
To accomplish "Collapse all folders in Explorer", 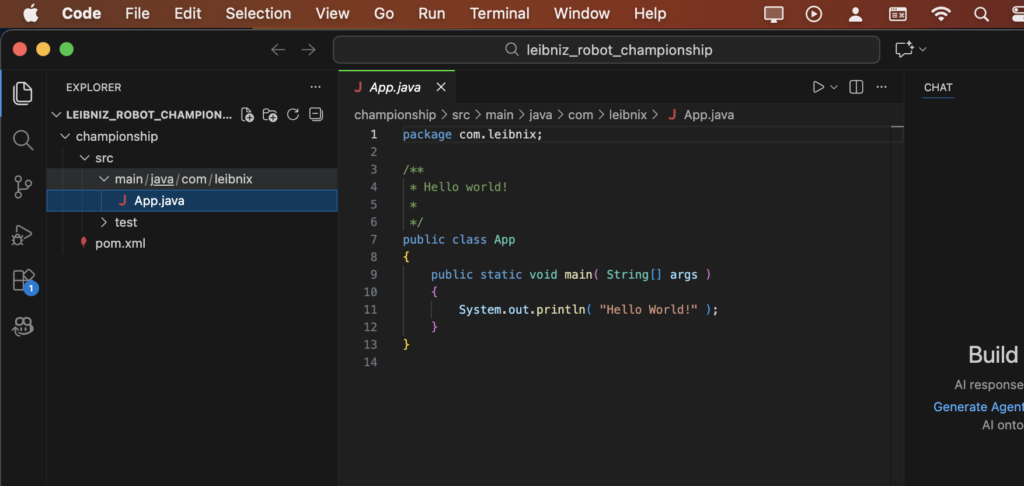I will tap(316, 115).
